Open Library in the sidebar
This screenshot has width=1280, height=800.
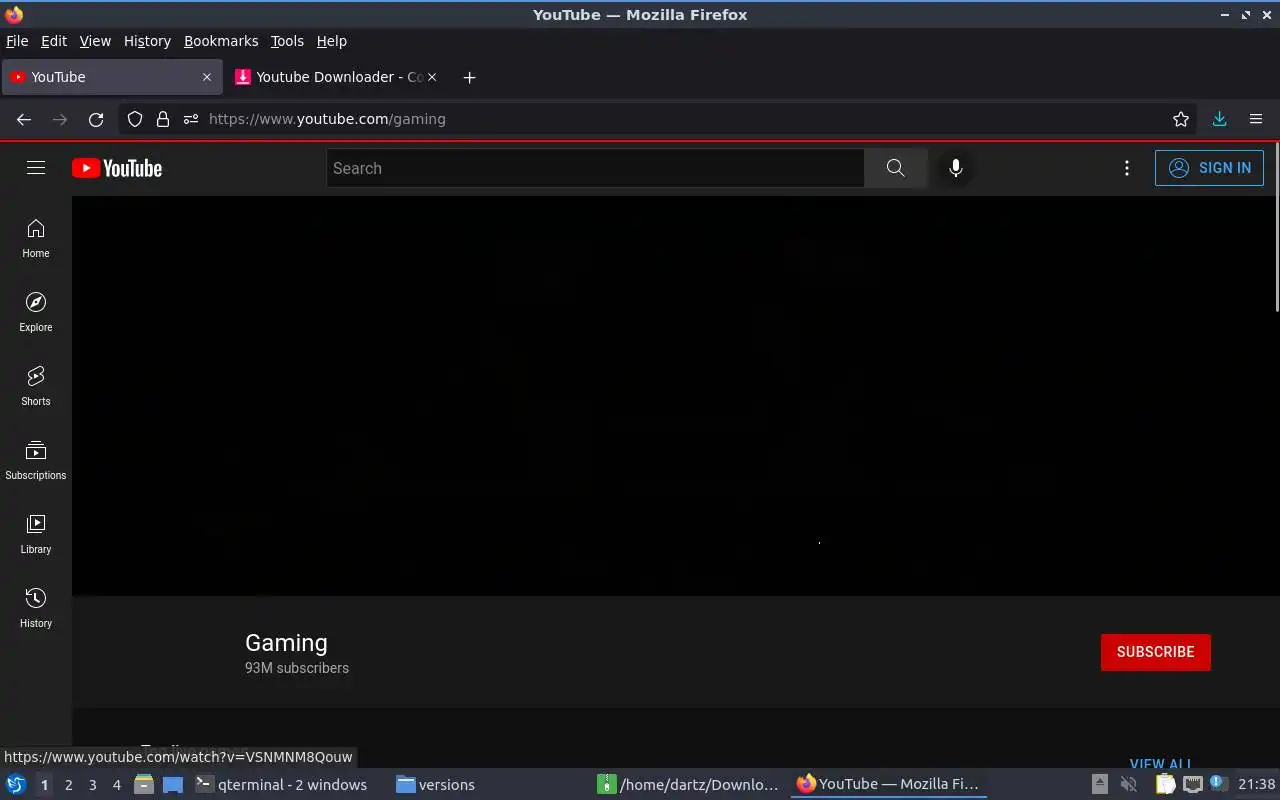click(x=36, y=535)
